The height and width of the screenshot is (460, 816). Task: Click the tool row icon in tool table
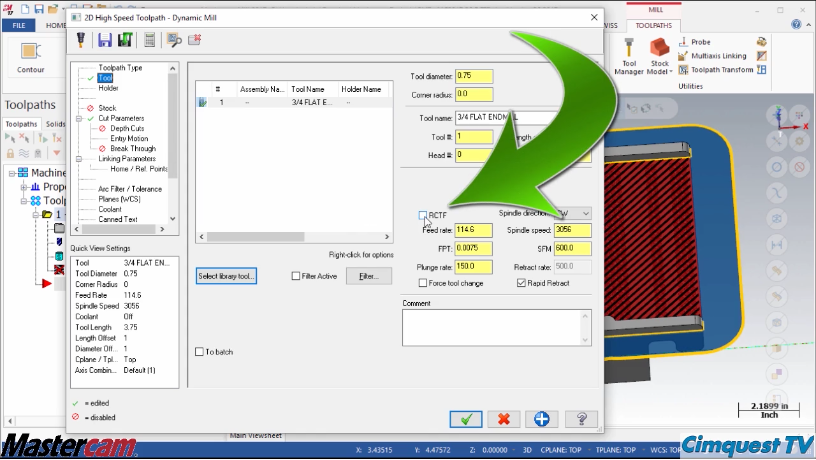click(202, 102)
